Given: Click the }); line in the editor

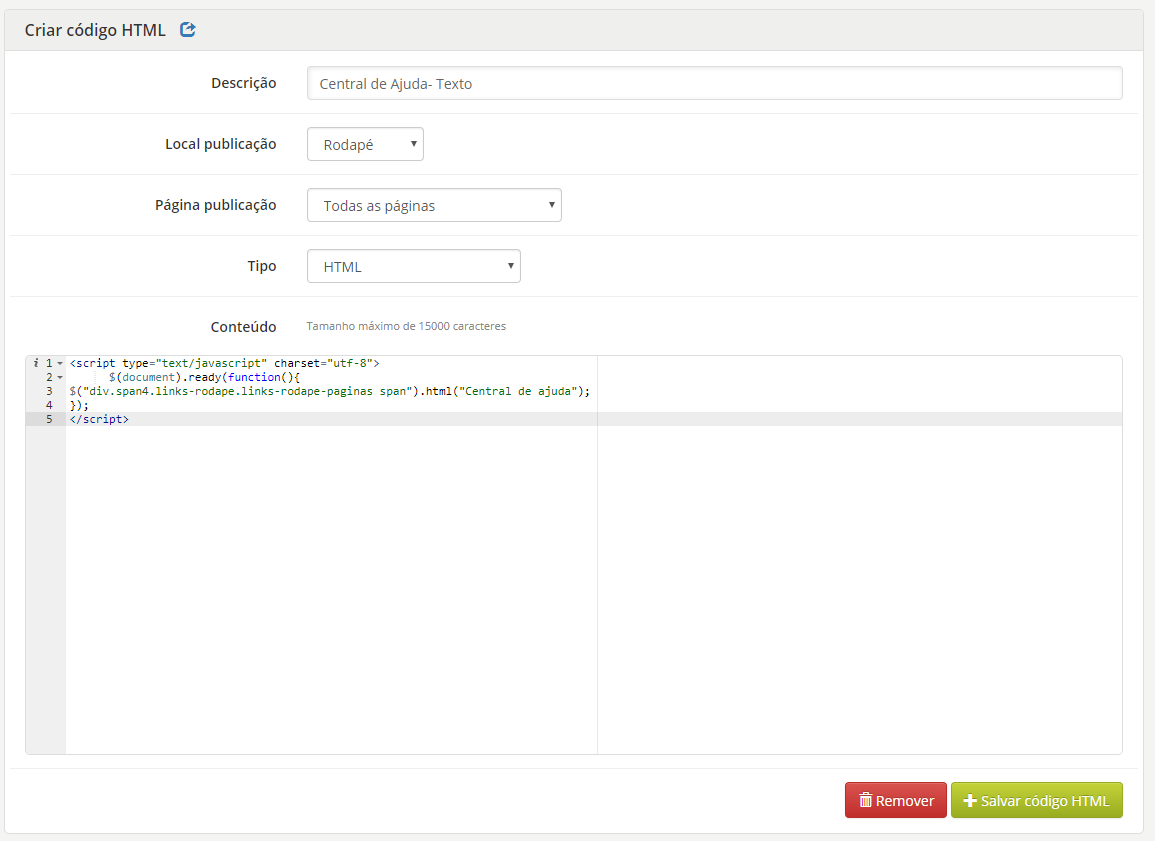Looking at the screenshot, I should click(x=79, y=405).
